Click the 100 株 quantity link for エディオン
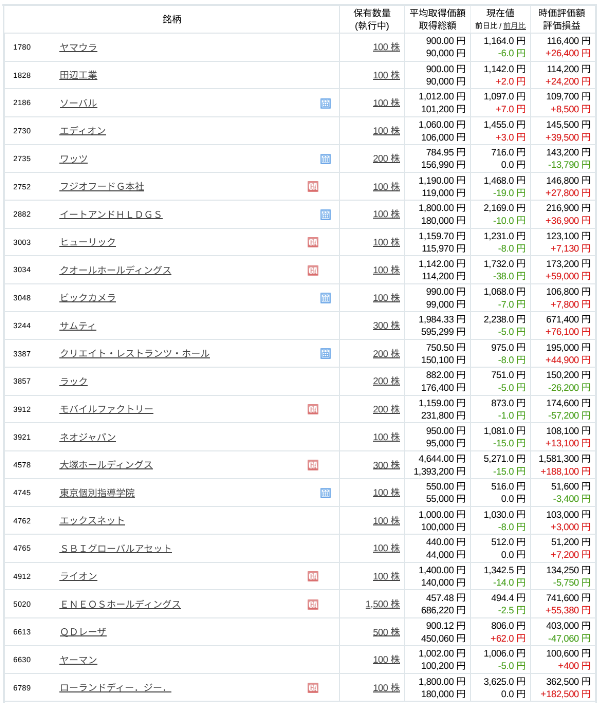600x703 pixels. [x=386, y=131]
